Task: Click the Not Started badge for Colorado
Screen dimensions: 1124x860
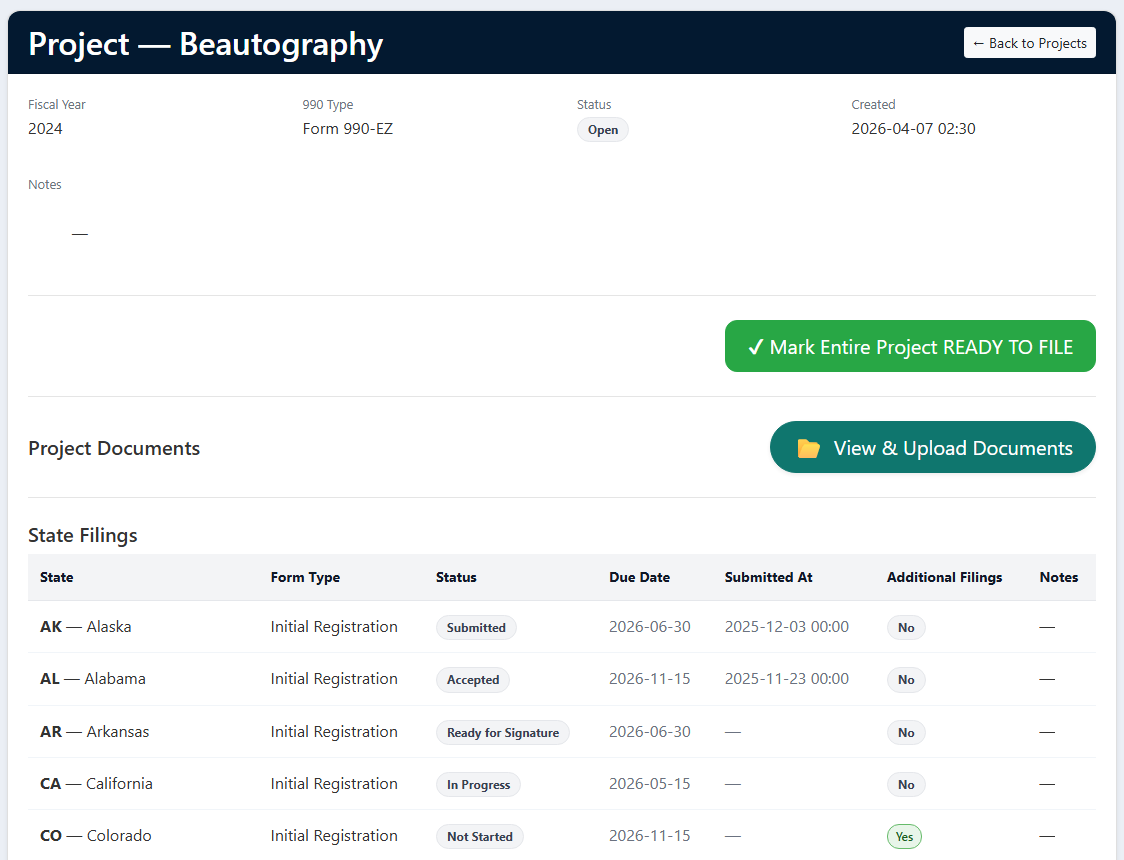Action: click(480, 836)
